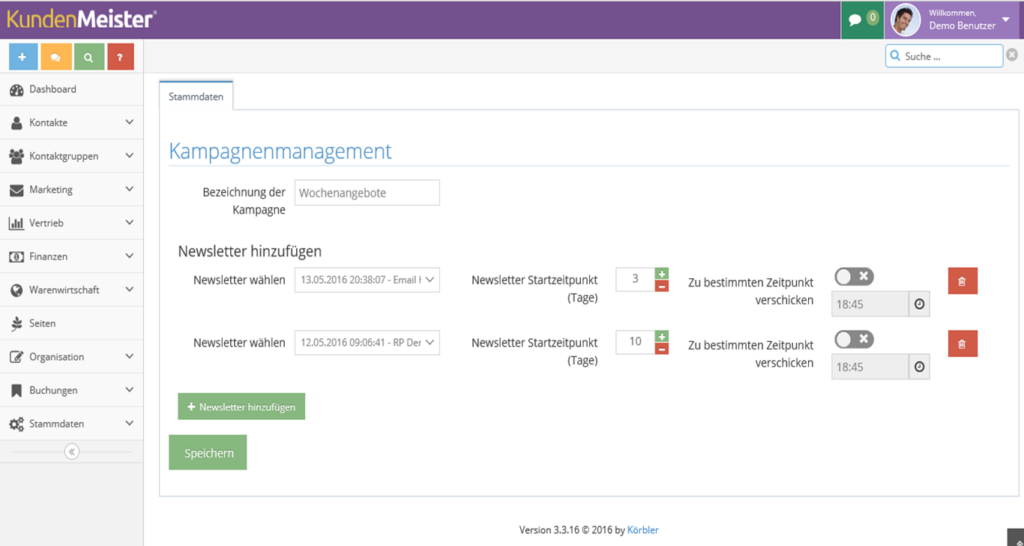The height and width of the screenshot is (546, 1024).
Task: Open the red question mark help icon
Action: (x=120, y=57)
